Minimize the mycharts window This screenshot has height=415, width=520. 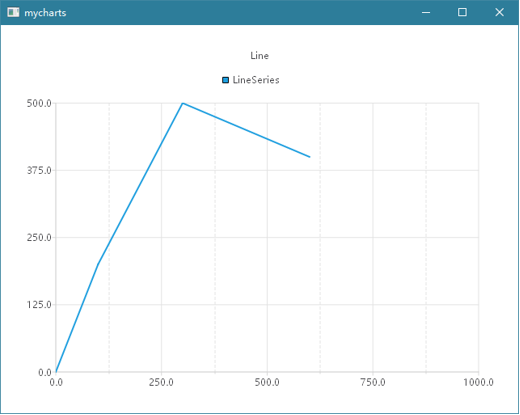tap(426, 12)
